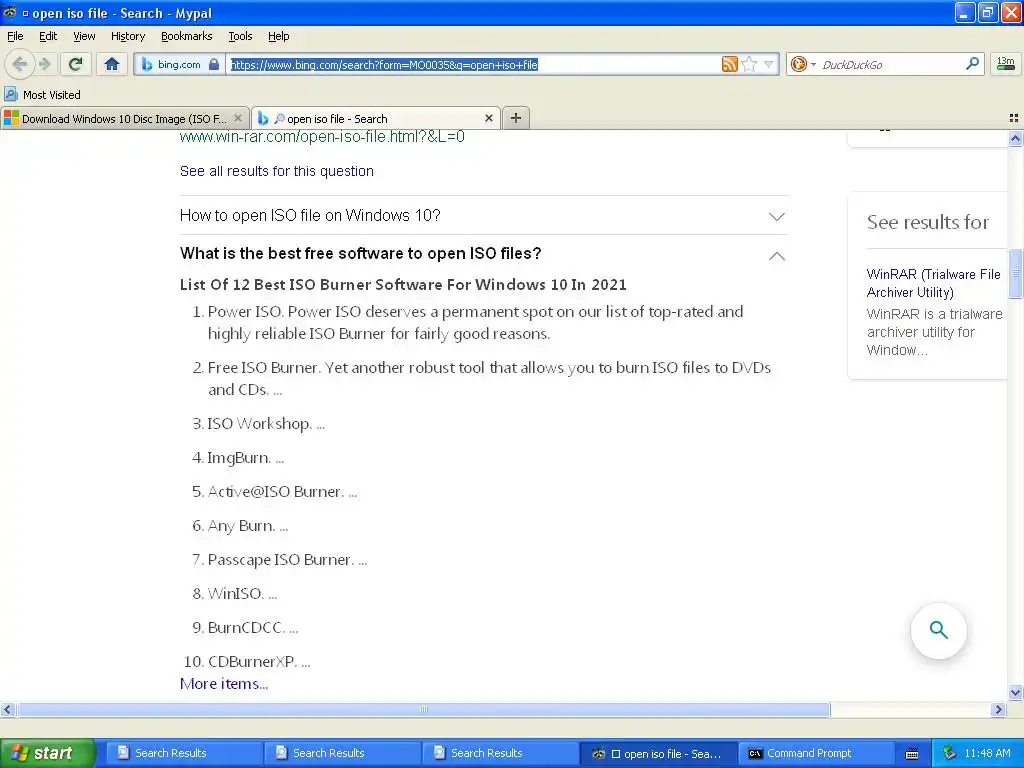Grab the horizontal scrollbar thumb
The height and width of the screenshot is (768, 1024).
tap(423, 709)
